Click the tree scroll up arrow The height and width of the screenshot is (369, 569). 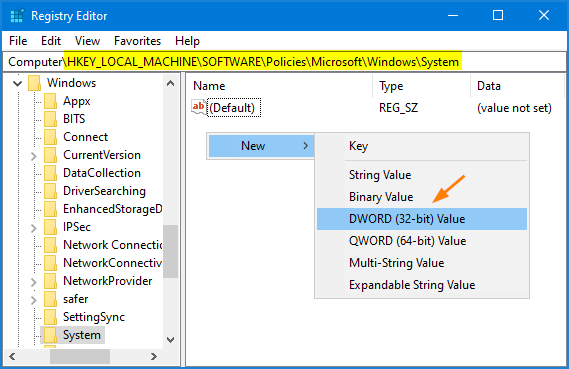(x=171, y=83)
